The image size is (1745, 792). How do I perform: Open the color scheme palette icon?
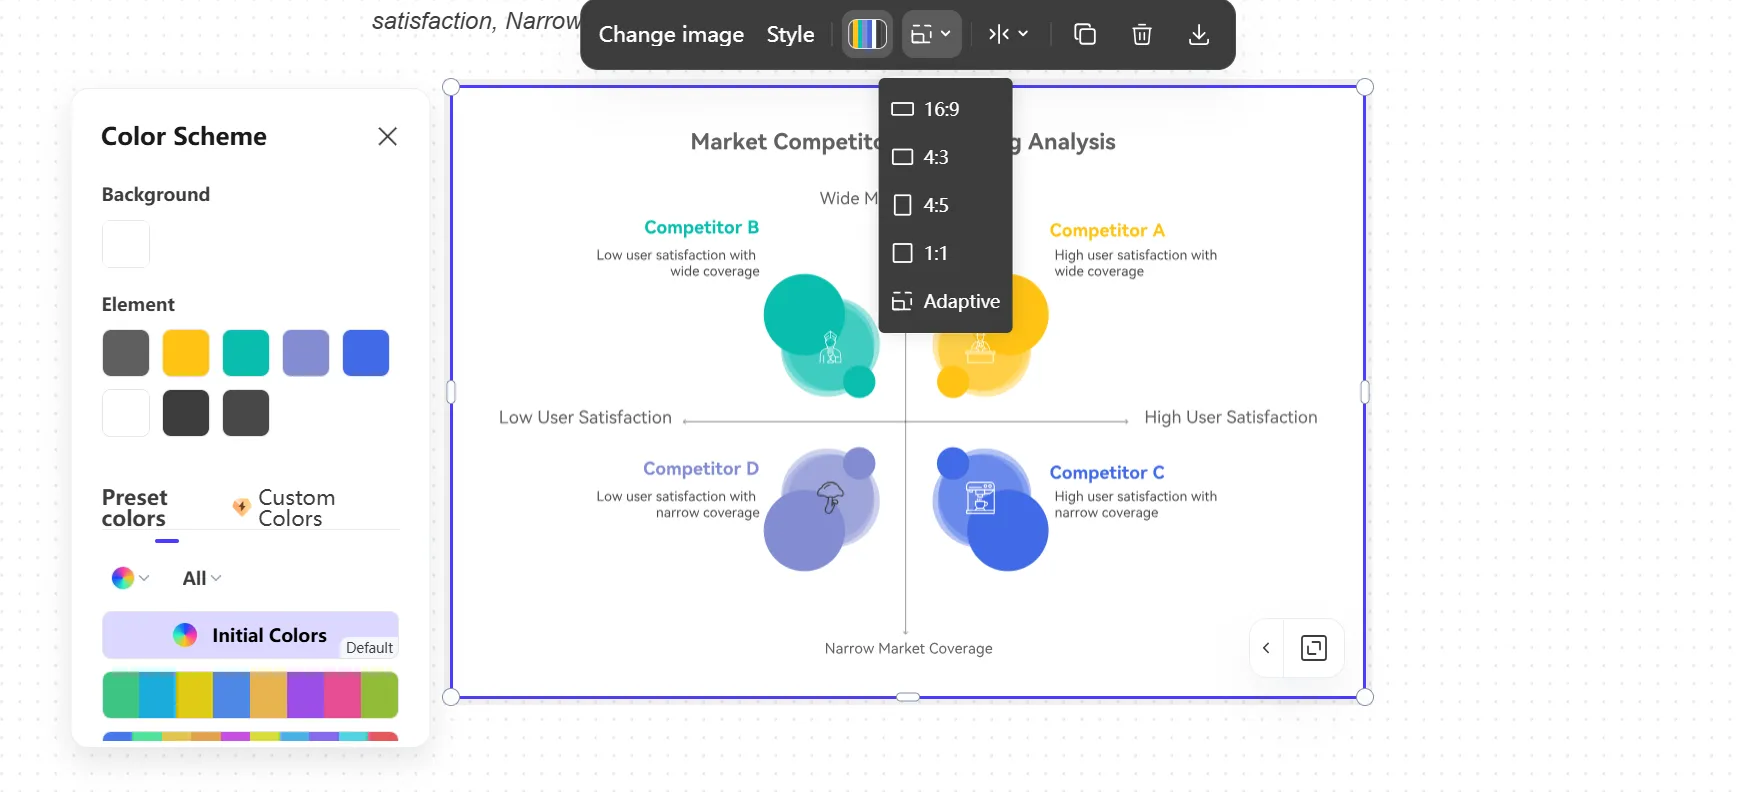(867, 34)
